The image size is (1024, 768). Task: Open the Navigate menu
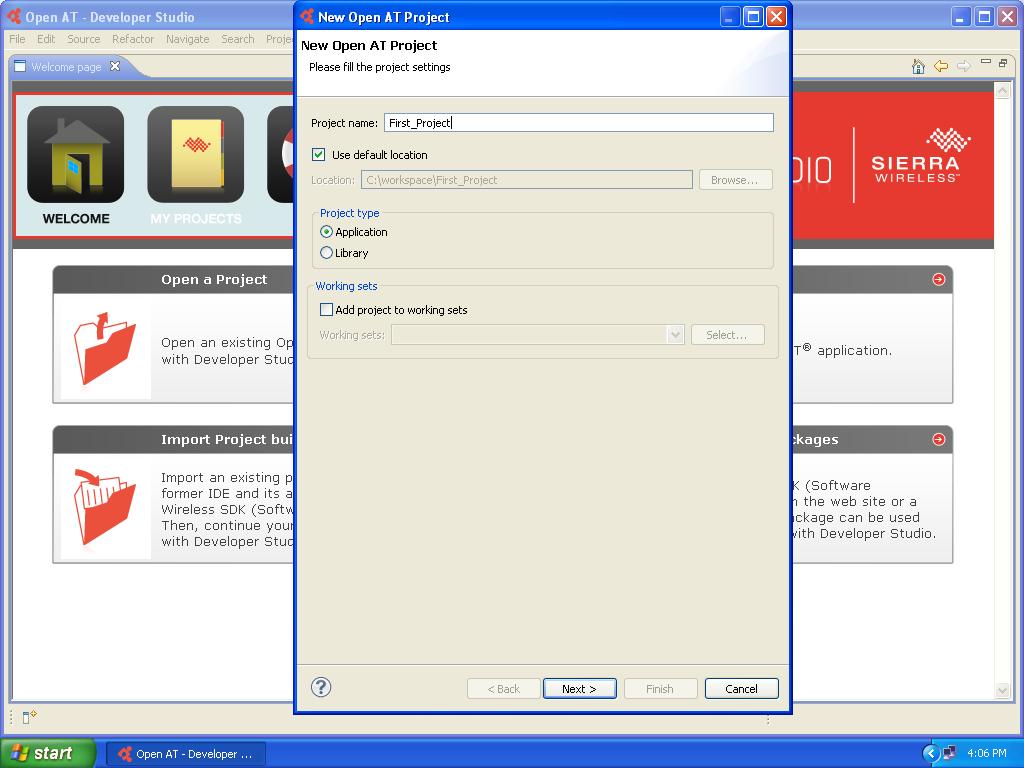coord(187,39)
